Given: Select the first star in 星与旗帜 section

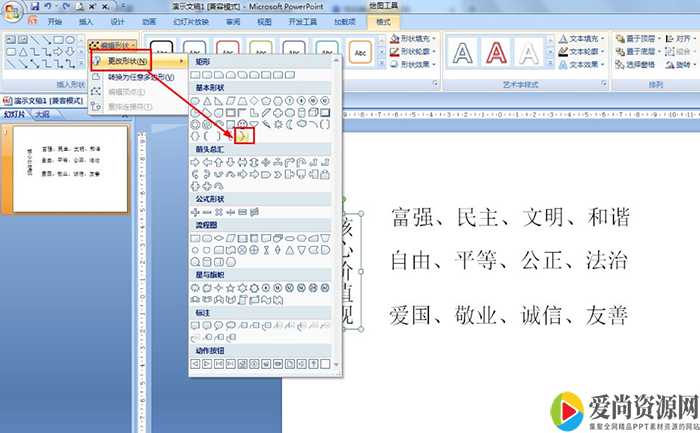Looking at the screenshot, I should pyautogui.click(x=195, y=289).
